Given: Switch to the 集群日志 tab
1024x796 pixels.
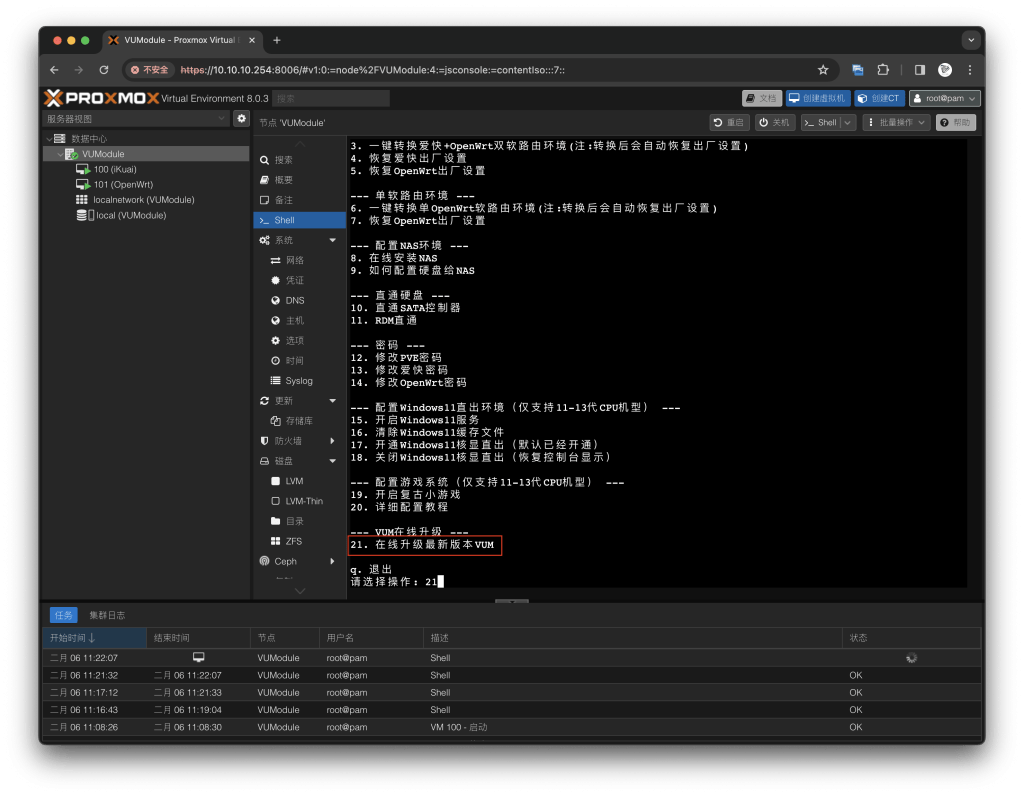Looking at the screenshot, I should [107, 615].
